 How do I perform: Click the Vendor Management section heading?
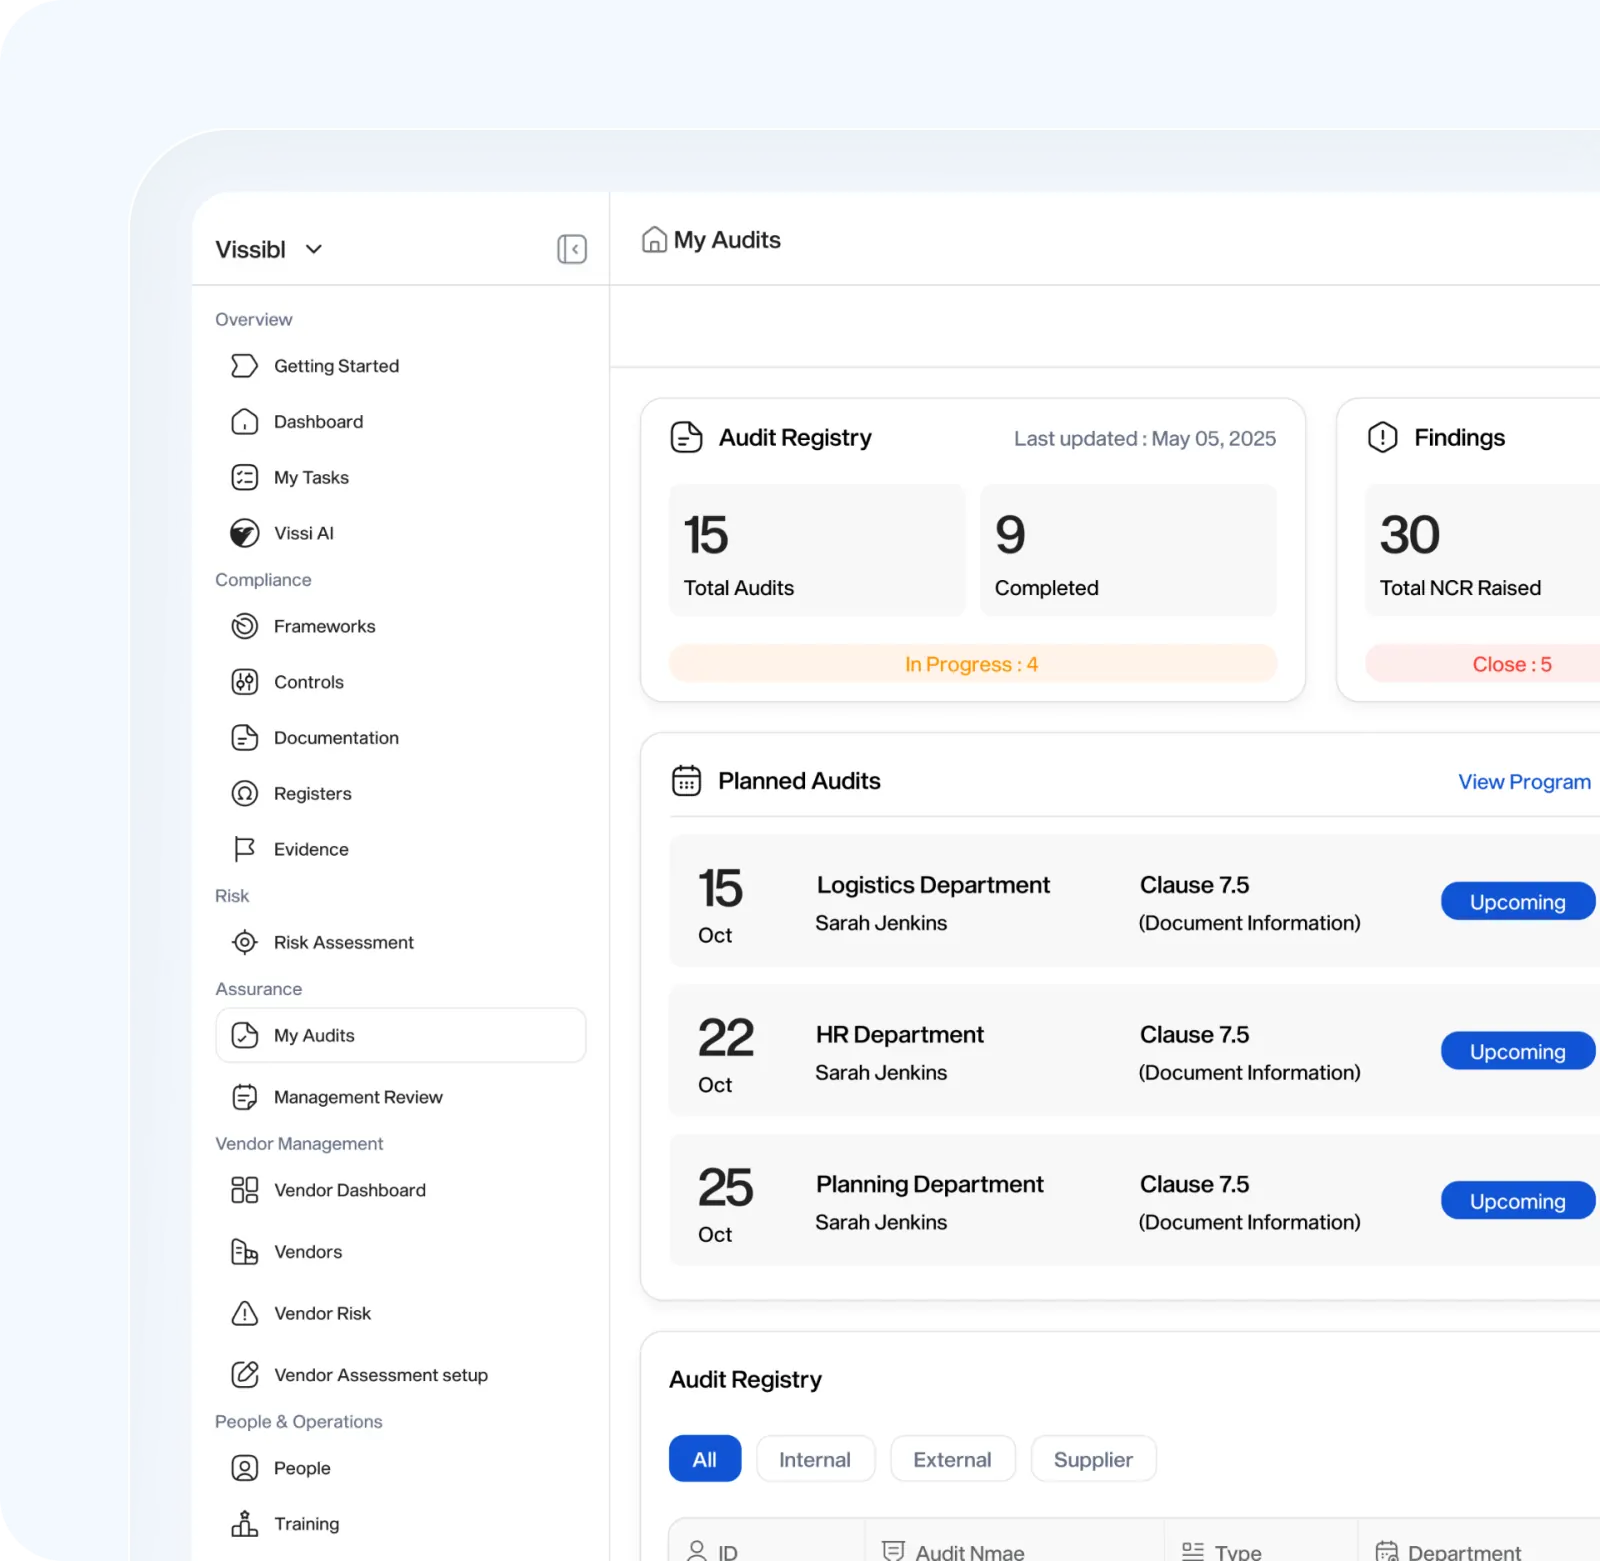click(299, 1144)
